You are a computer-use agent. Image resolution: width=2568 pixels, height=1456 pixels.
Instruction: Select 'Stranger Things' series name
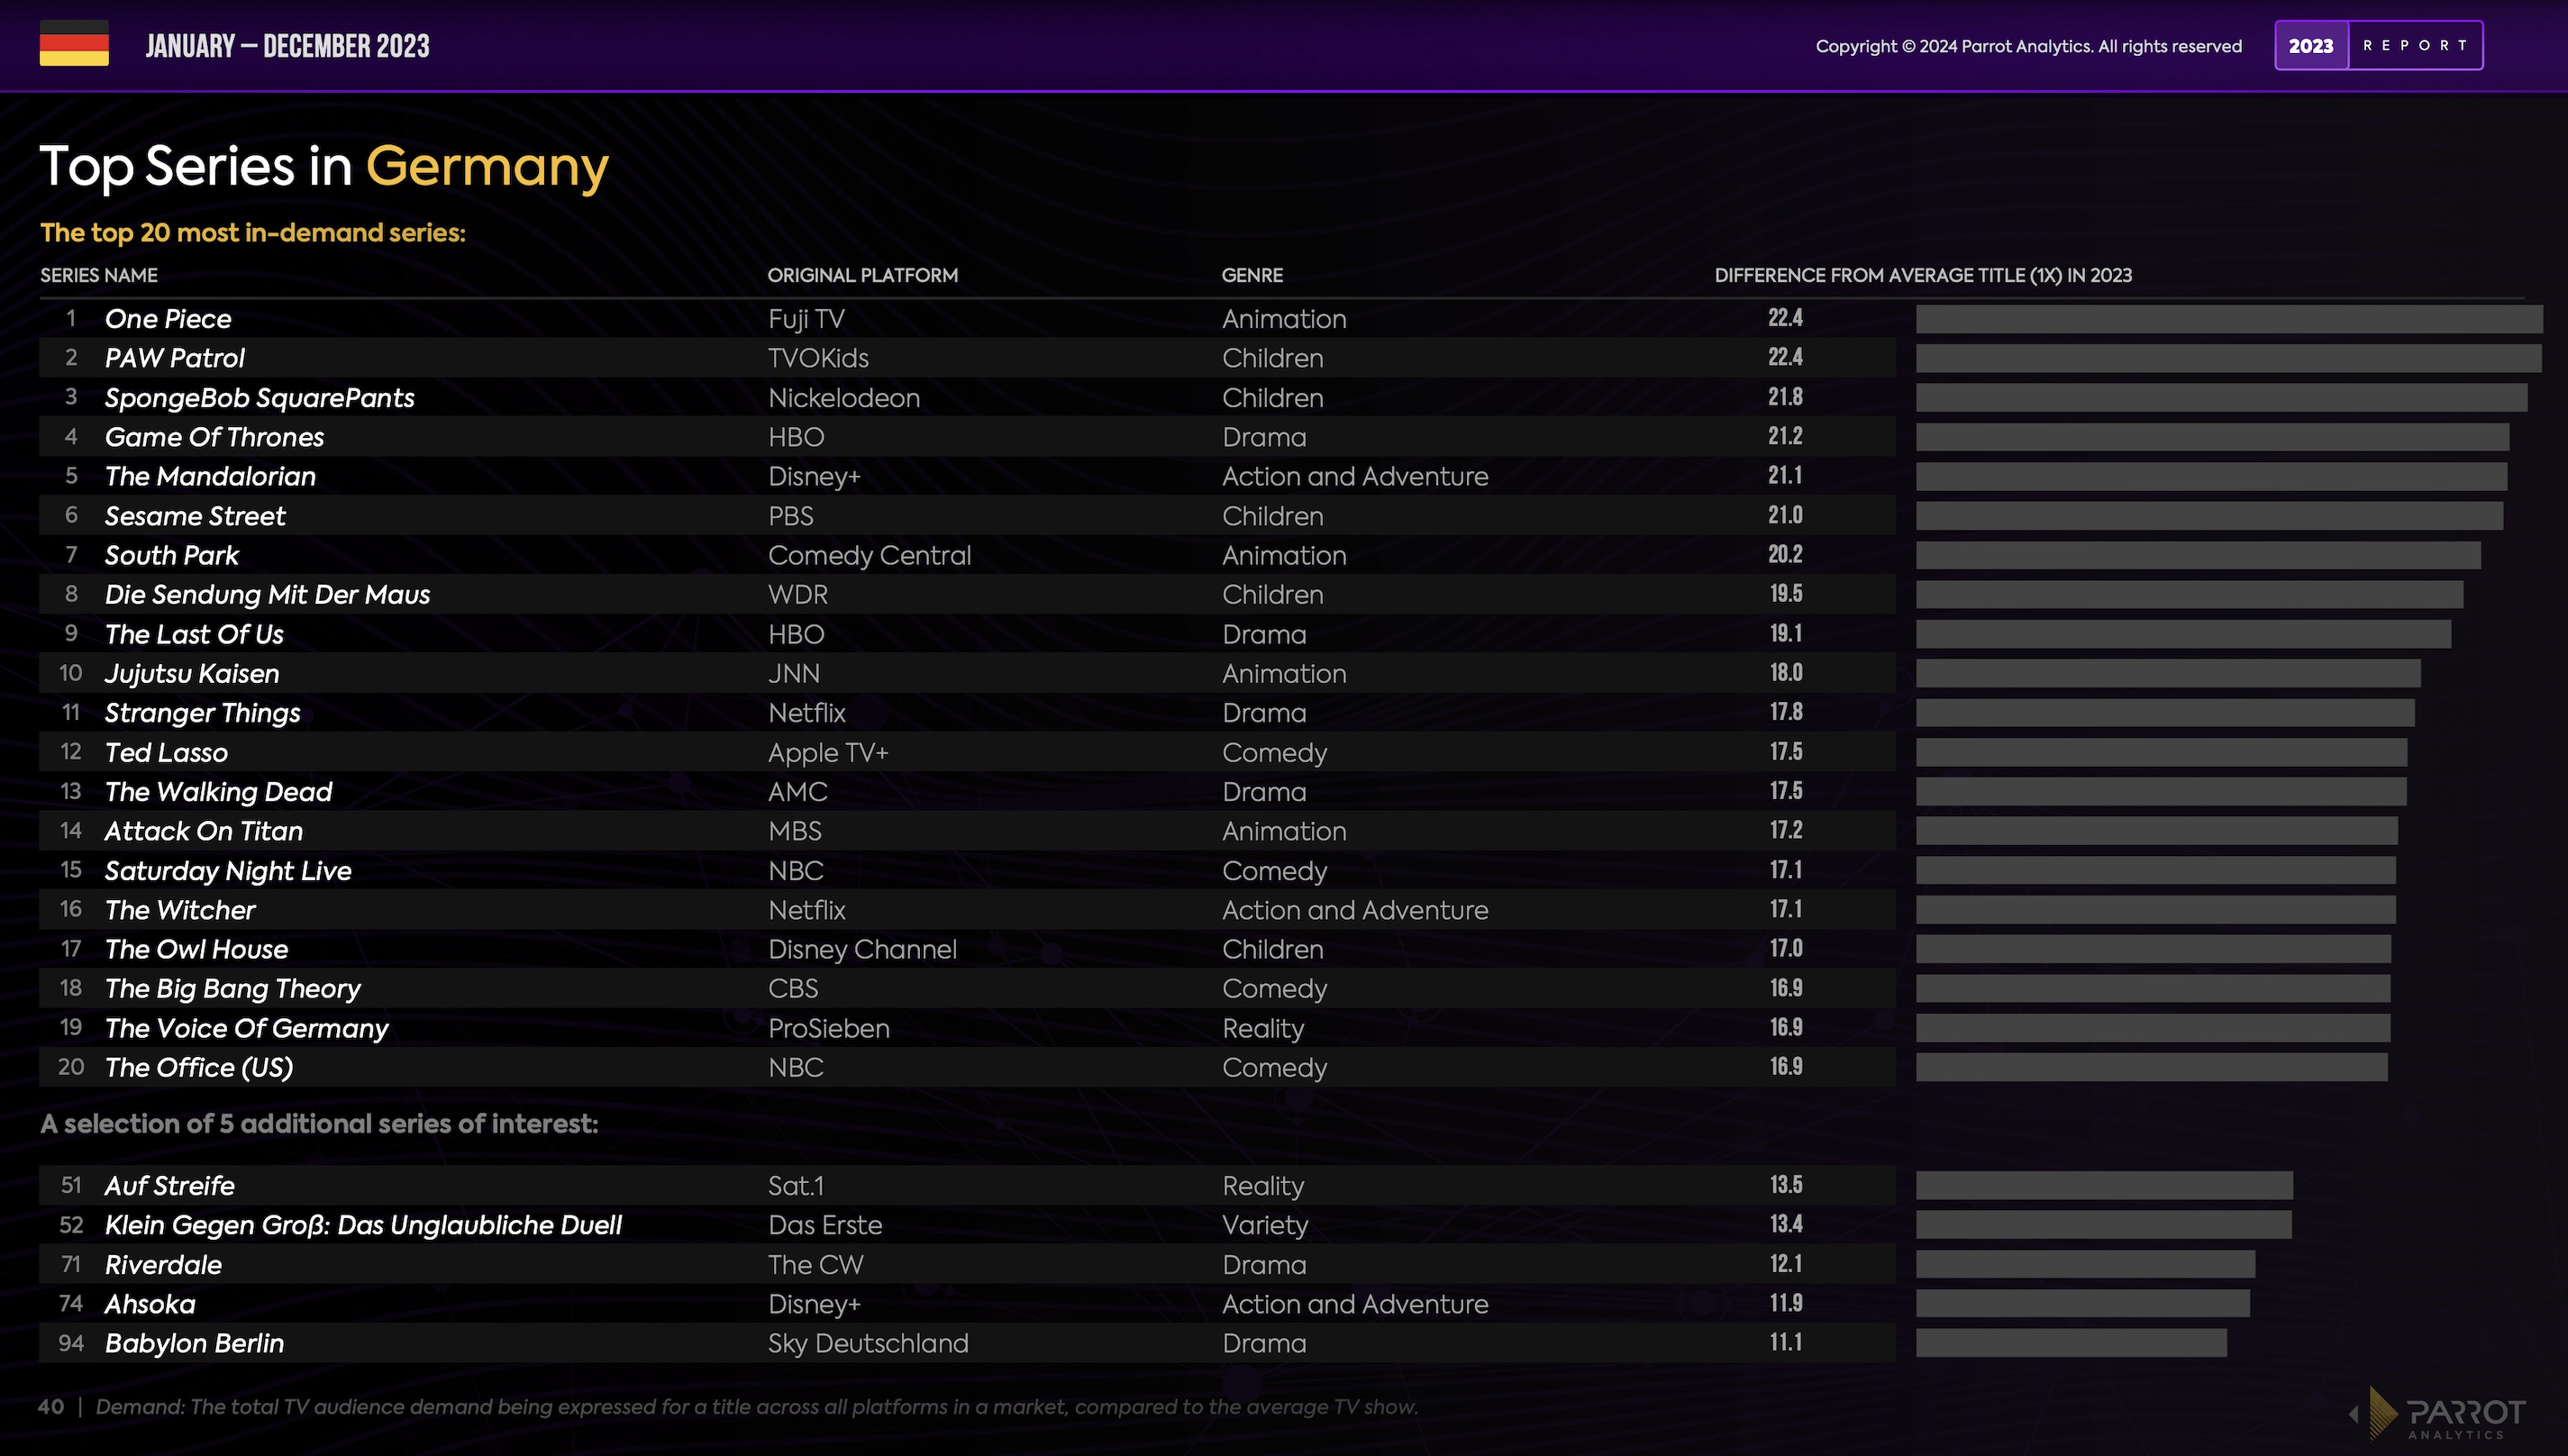tap(202, 713)
